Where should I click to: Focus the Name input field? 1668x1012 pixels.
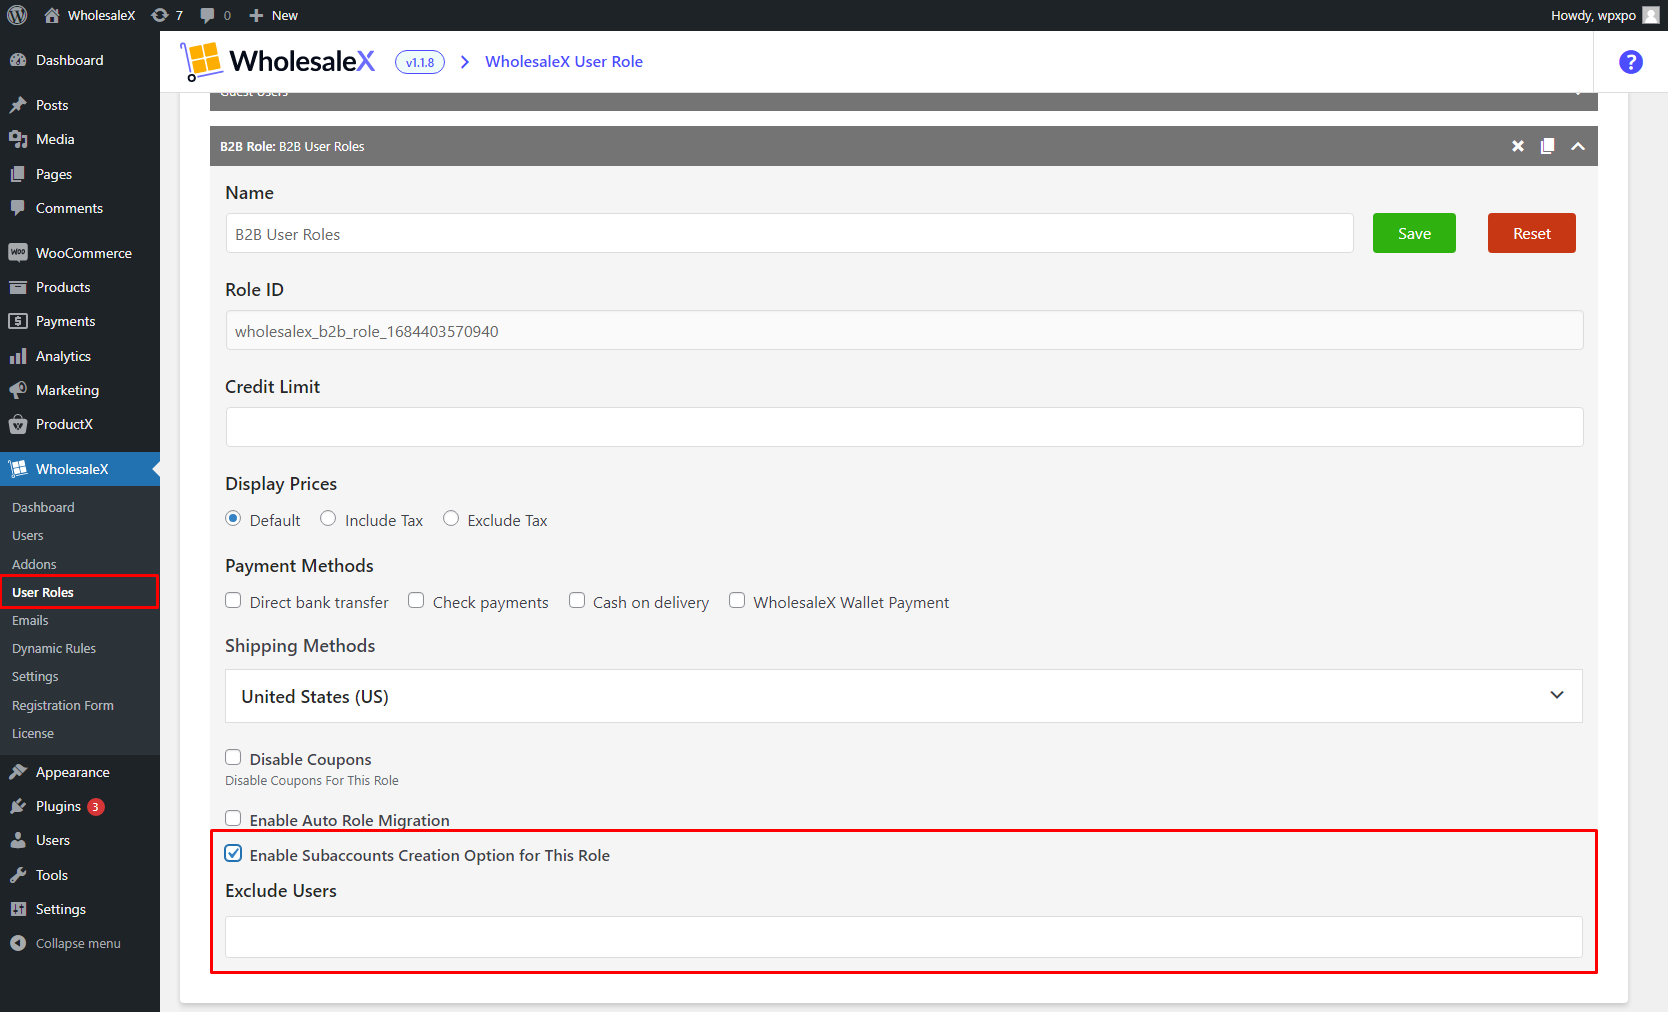point(789,233)
